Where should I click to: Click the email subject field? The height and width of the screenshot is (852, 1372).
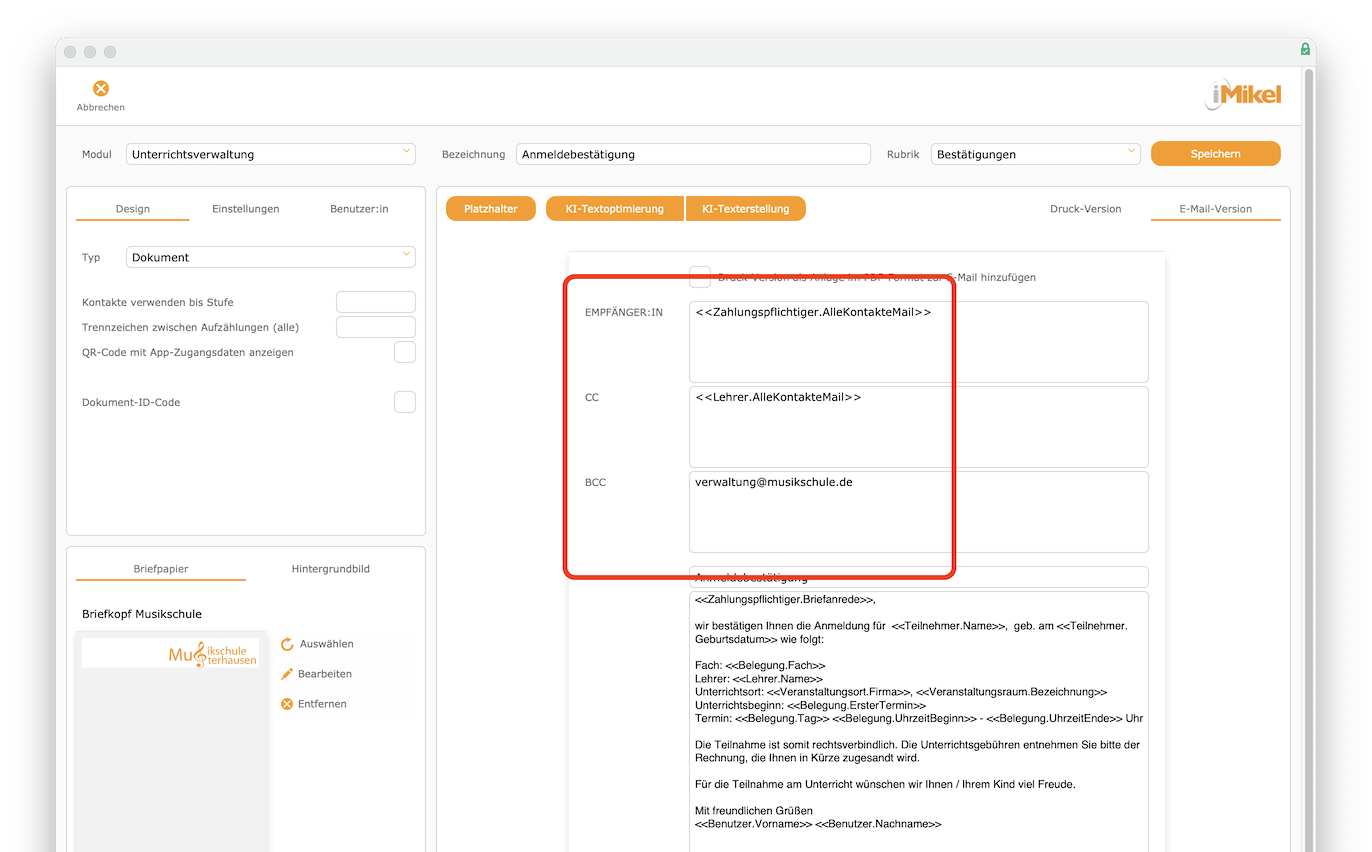coord(919,577)
